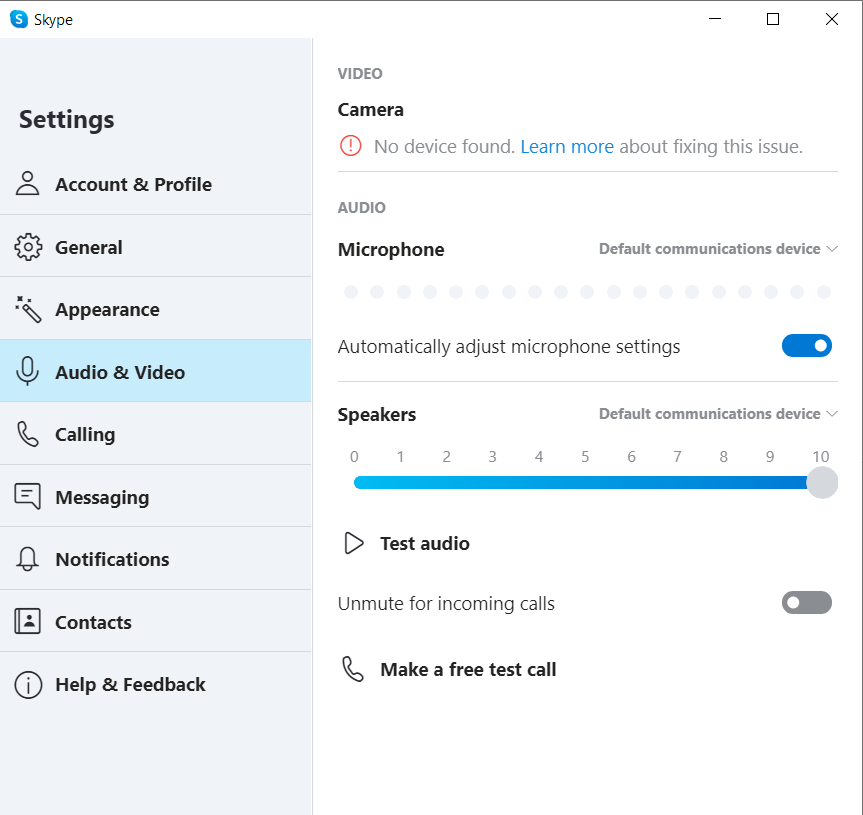
Task: Click the General gear icon
Action: coord(28,247)
